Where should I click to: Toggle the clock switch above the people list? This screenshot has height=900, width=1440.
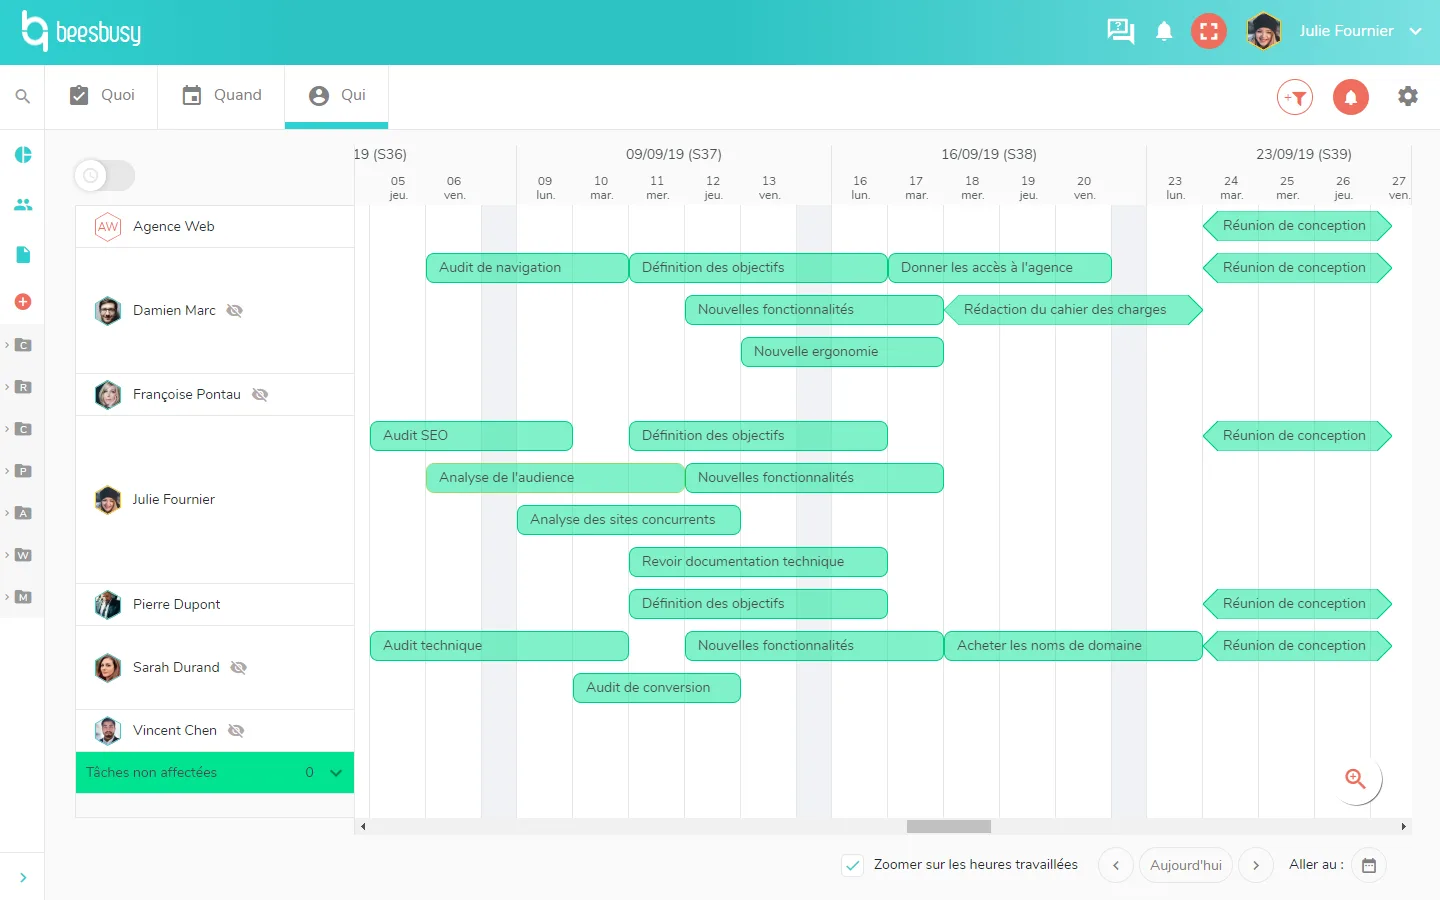tap(104, 176)
